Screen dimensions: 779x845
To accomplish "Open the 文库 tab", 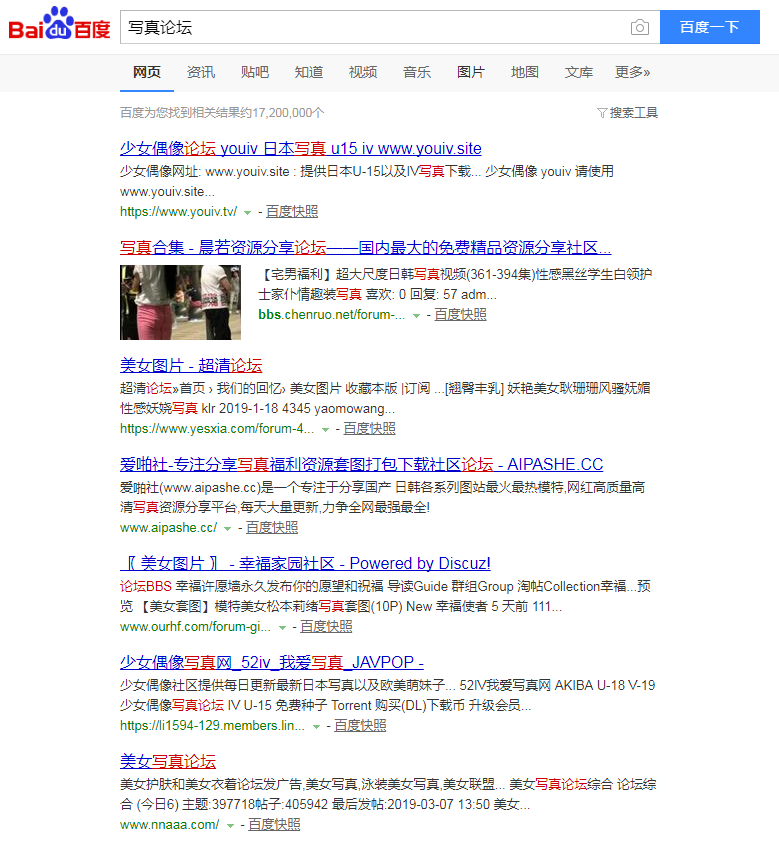I will tap(579, 72).
